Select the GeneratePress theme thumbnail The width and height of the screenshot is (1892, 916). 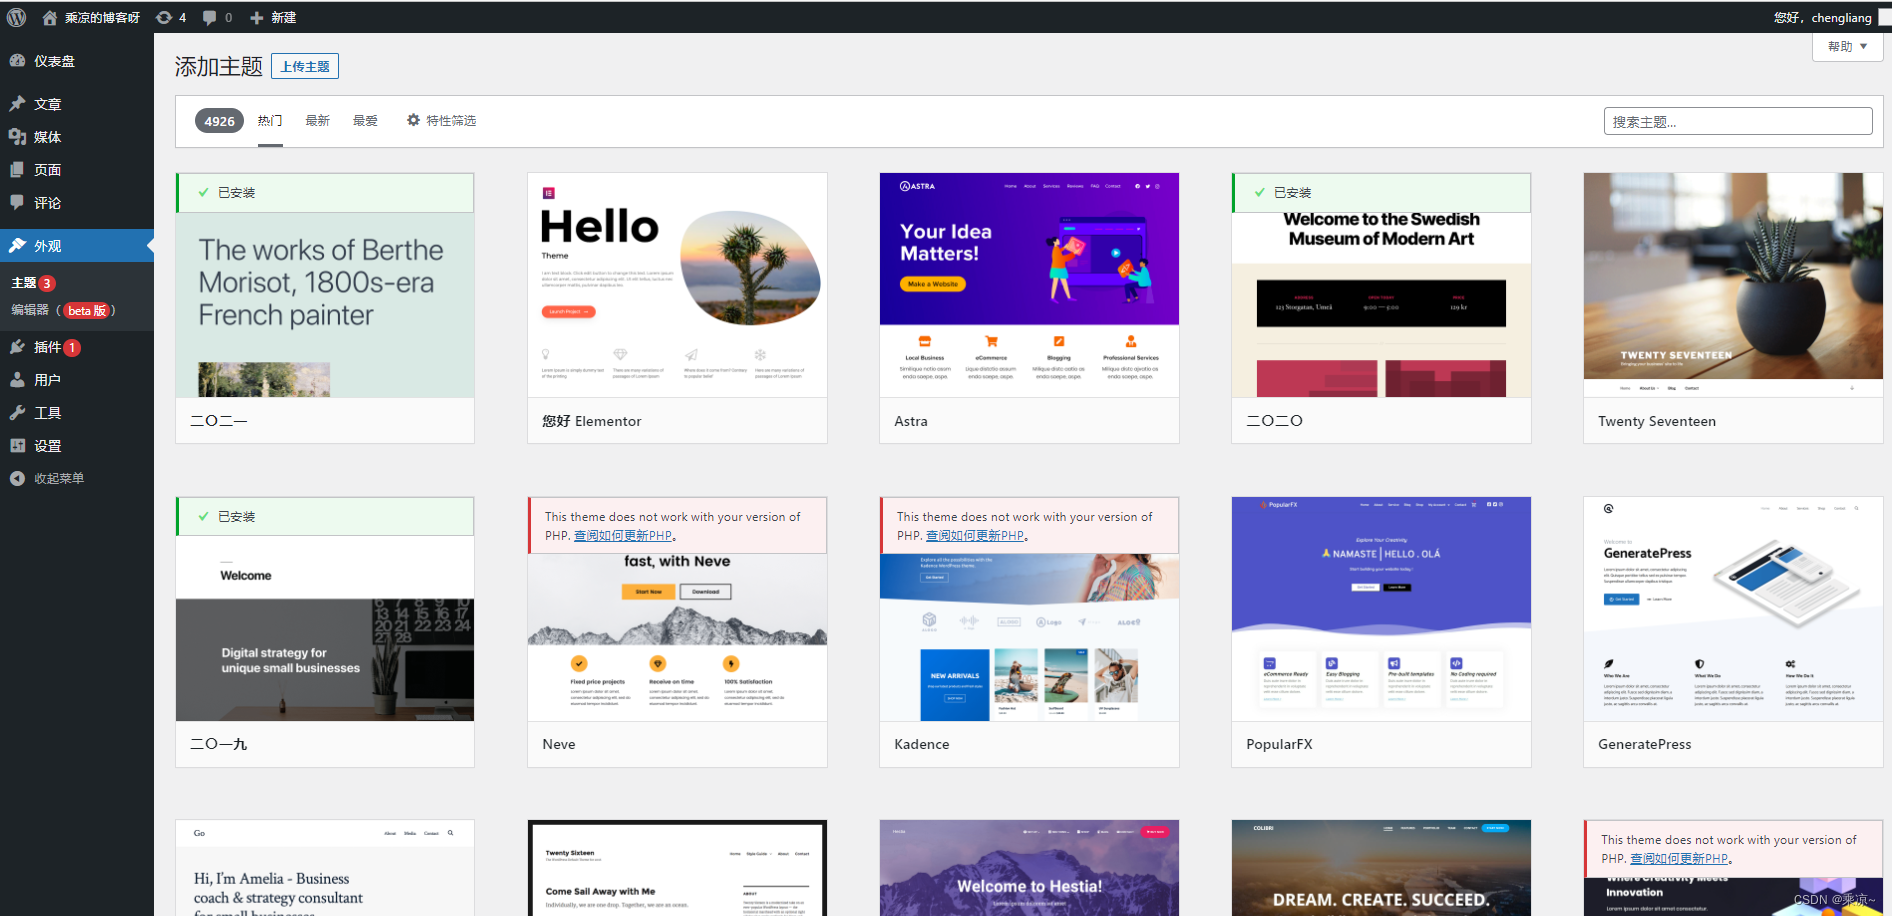[1733, 609]
